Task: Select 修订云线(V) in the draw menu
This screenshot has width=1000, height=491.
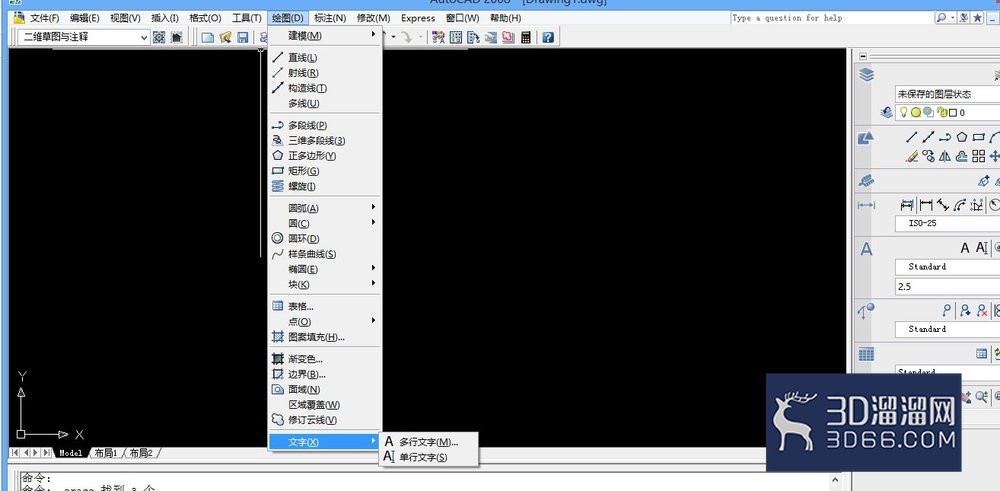Action: (325, 420)
